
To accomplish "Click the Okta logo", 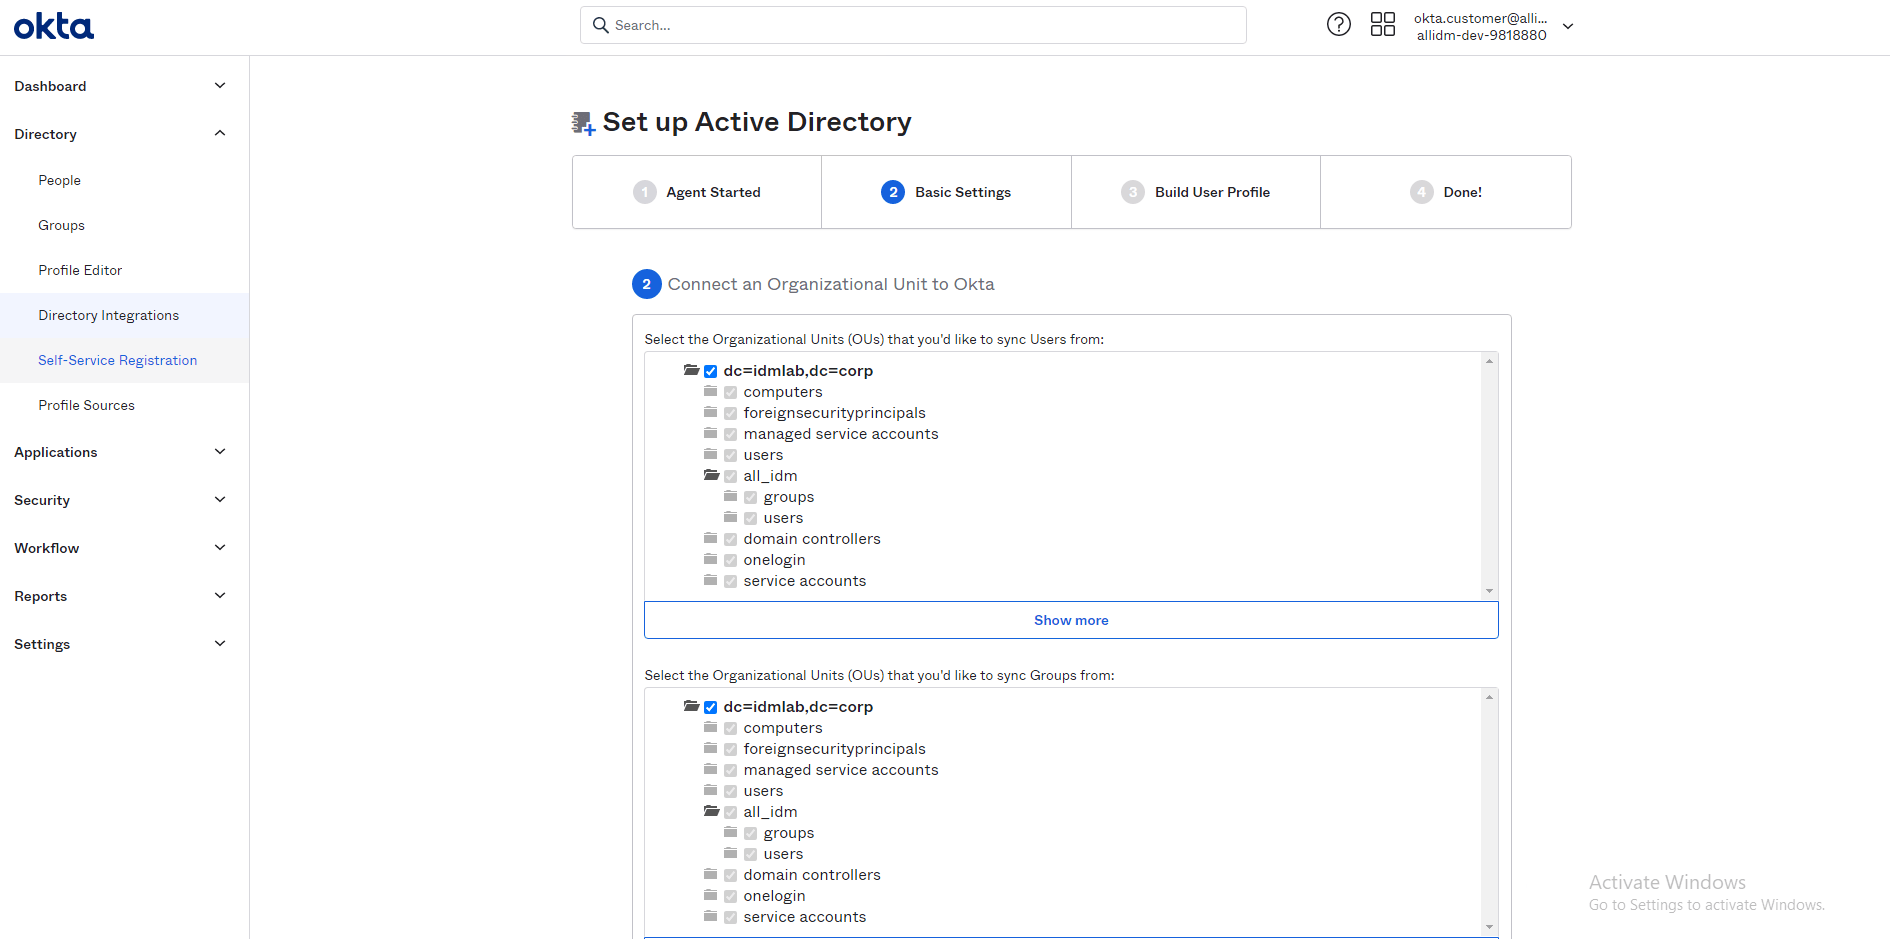I will pos(54,26).
